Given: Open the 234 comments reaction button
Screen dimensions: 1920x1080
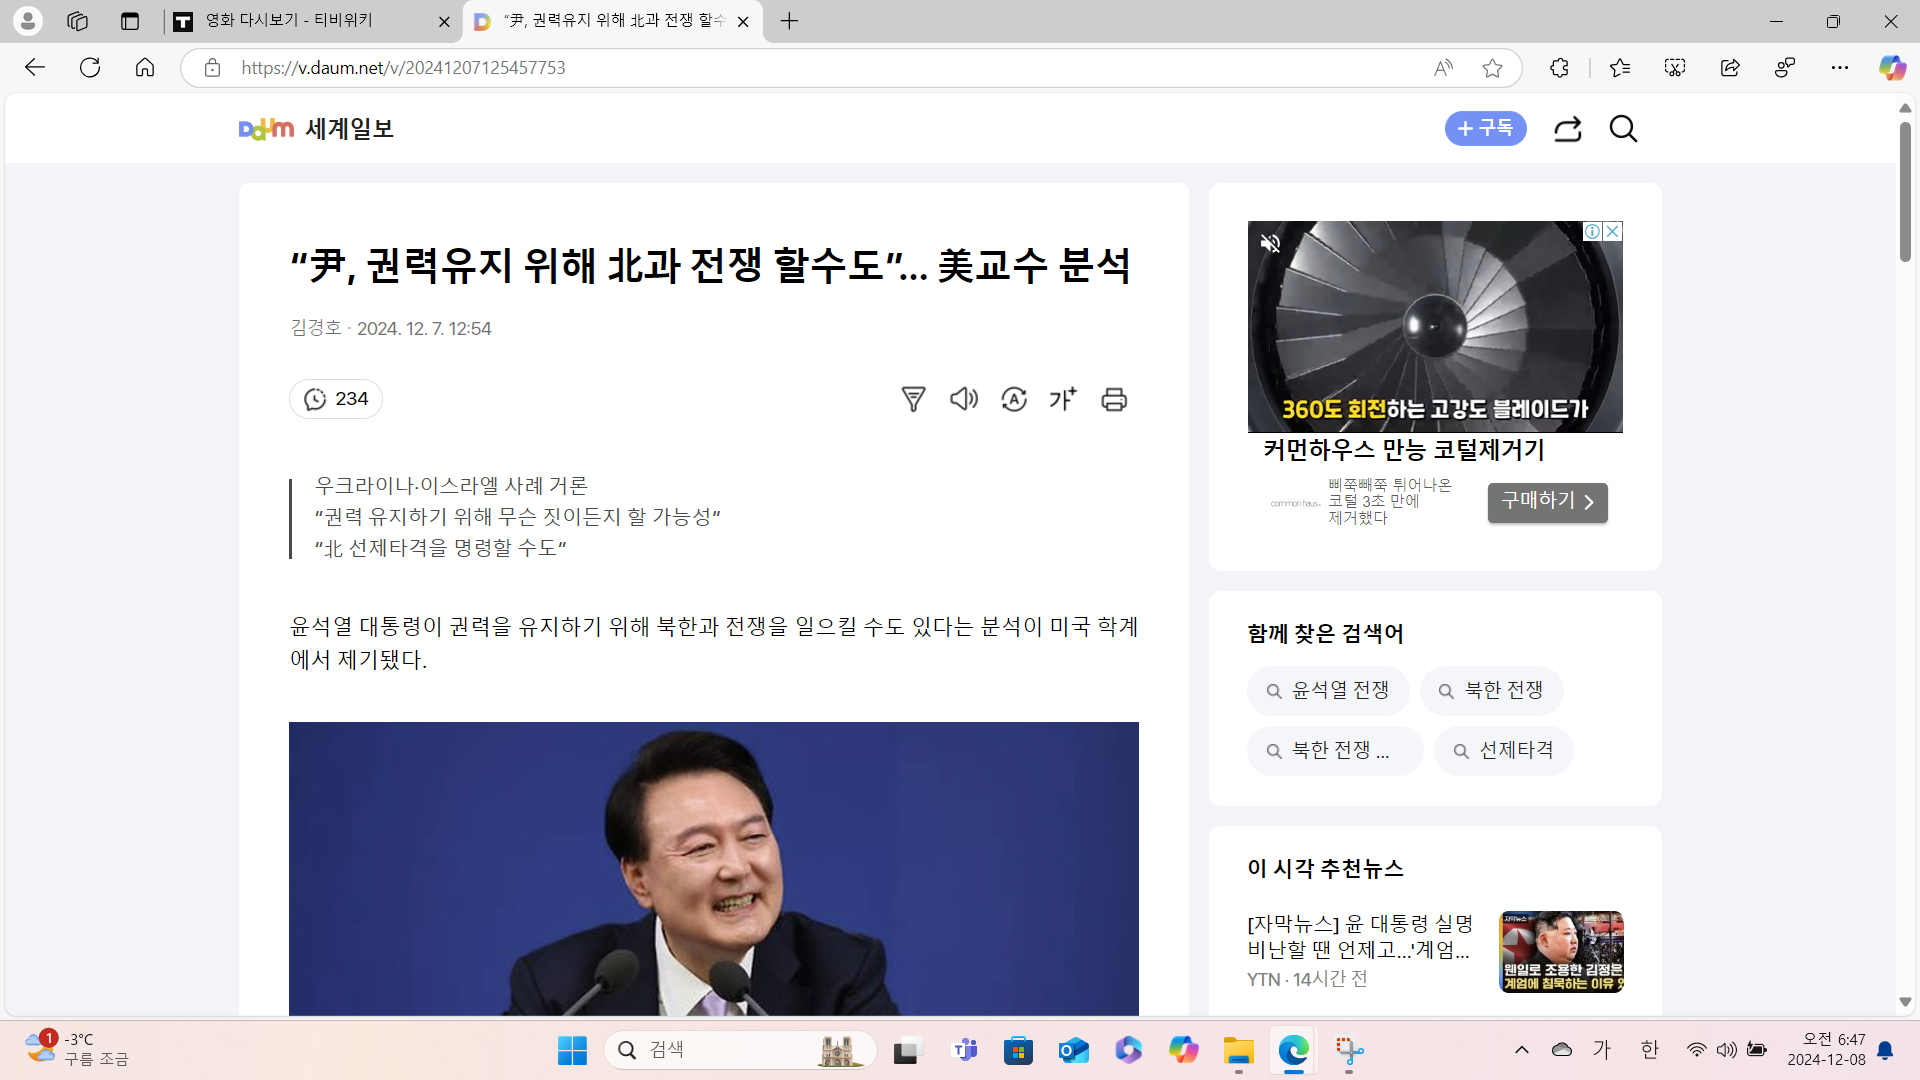Looking at the screenshot, I should pos(336,399).
